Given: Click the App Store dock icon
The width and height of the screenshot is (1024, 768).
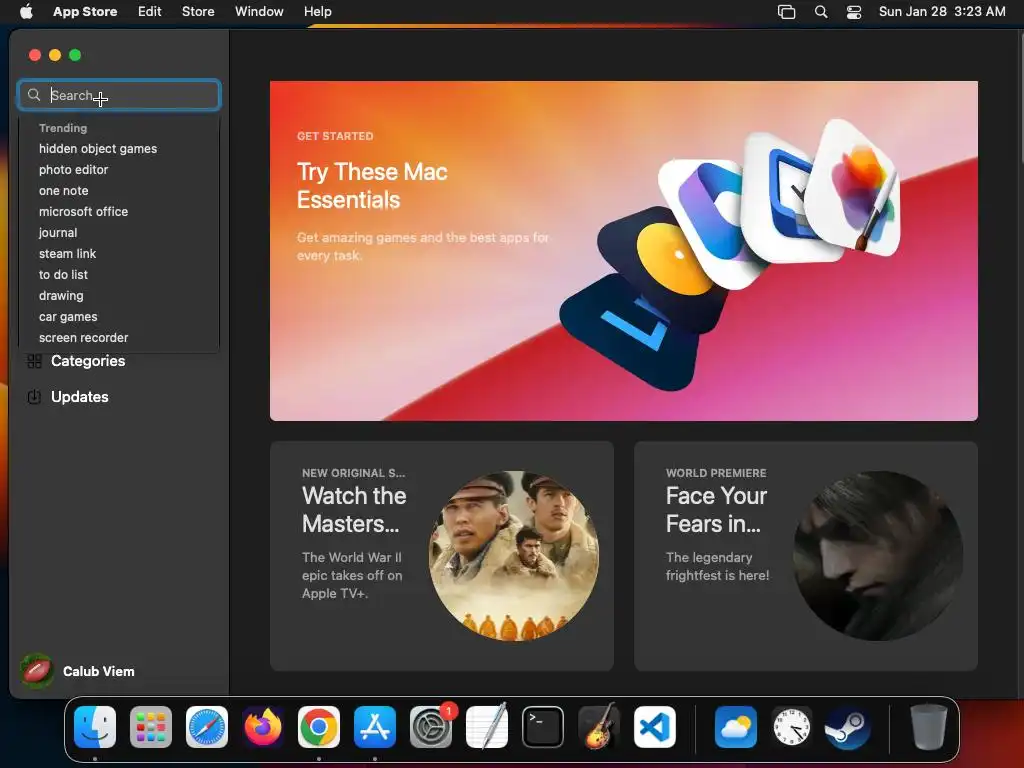Looking at the screenshot, I should tap(375, 727).
